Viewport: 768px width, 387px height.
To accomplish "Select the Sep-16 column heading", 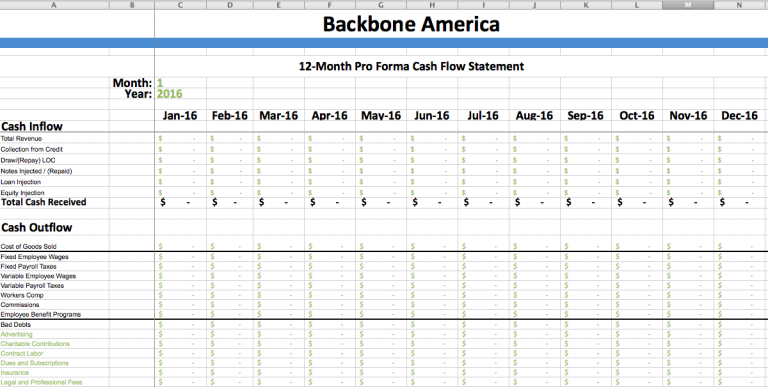I will click(x=585, y=116).
